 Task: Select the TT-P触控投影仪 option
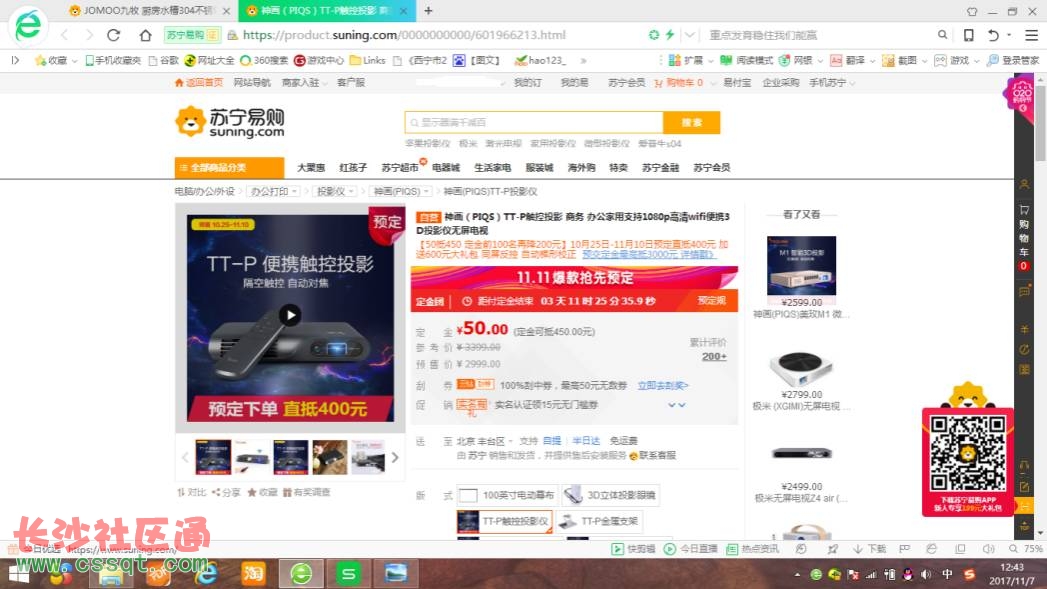[x=504, y=521]
